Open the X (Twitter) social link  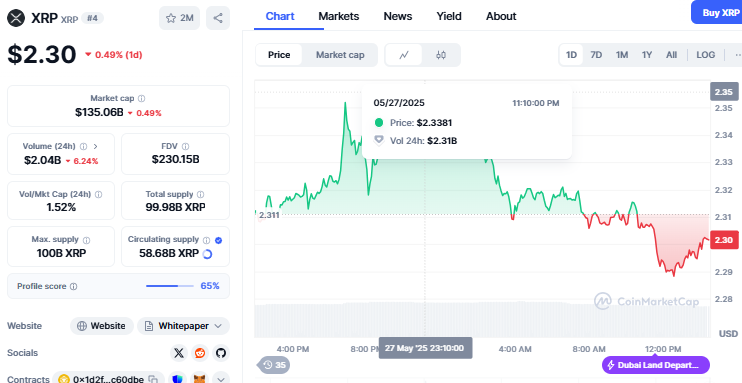pos(178,353)
